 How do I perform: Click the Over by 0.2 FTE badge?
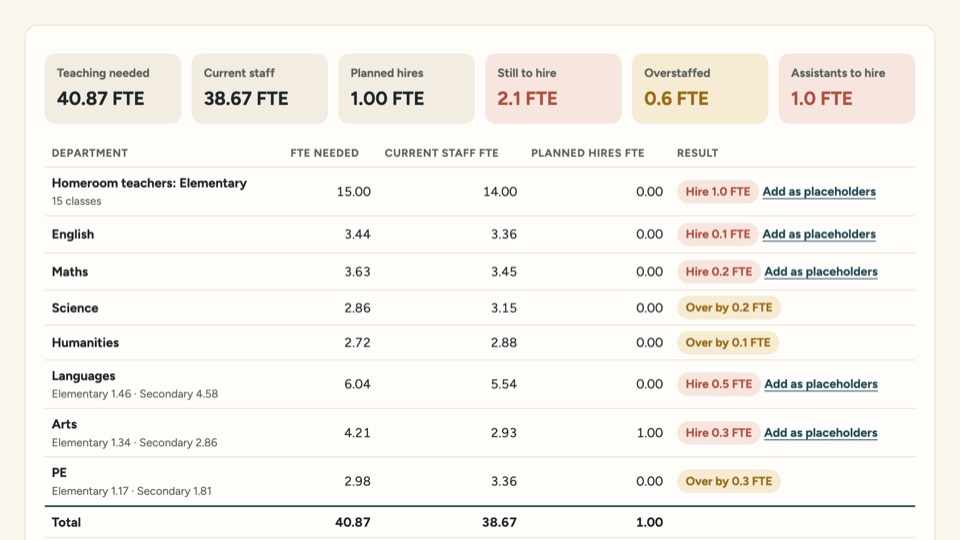tap(729, 307)
